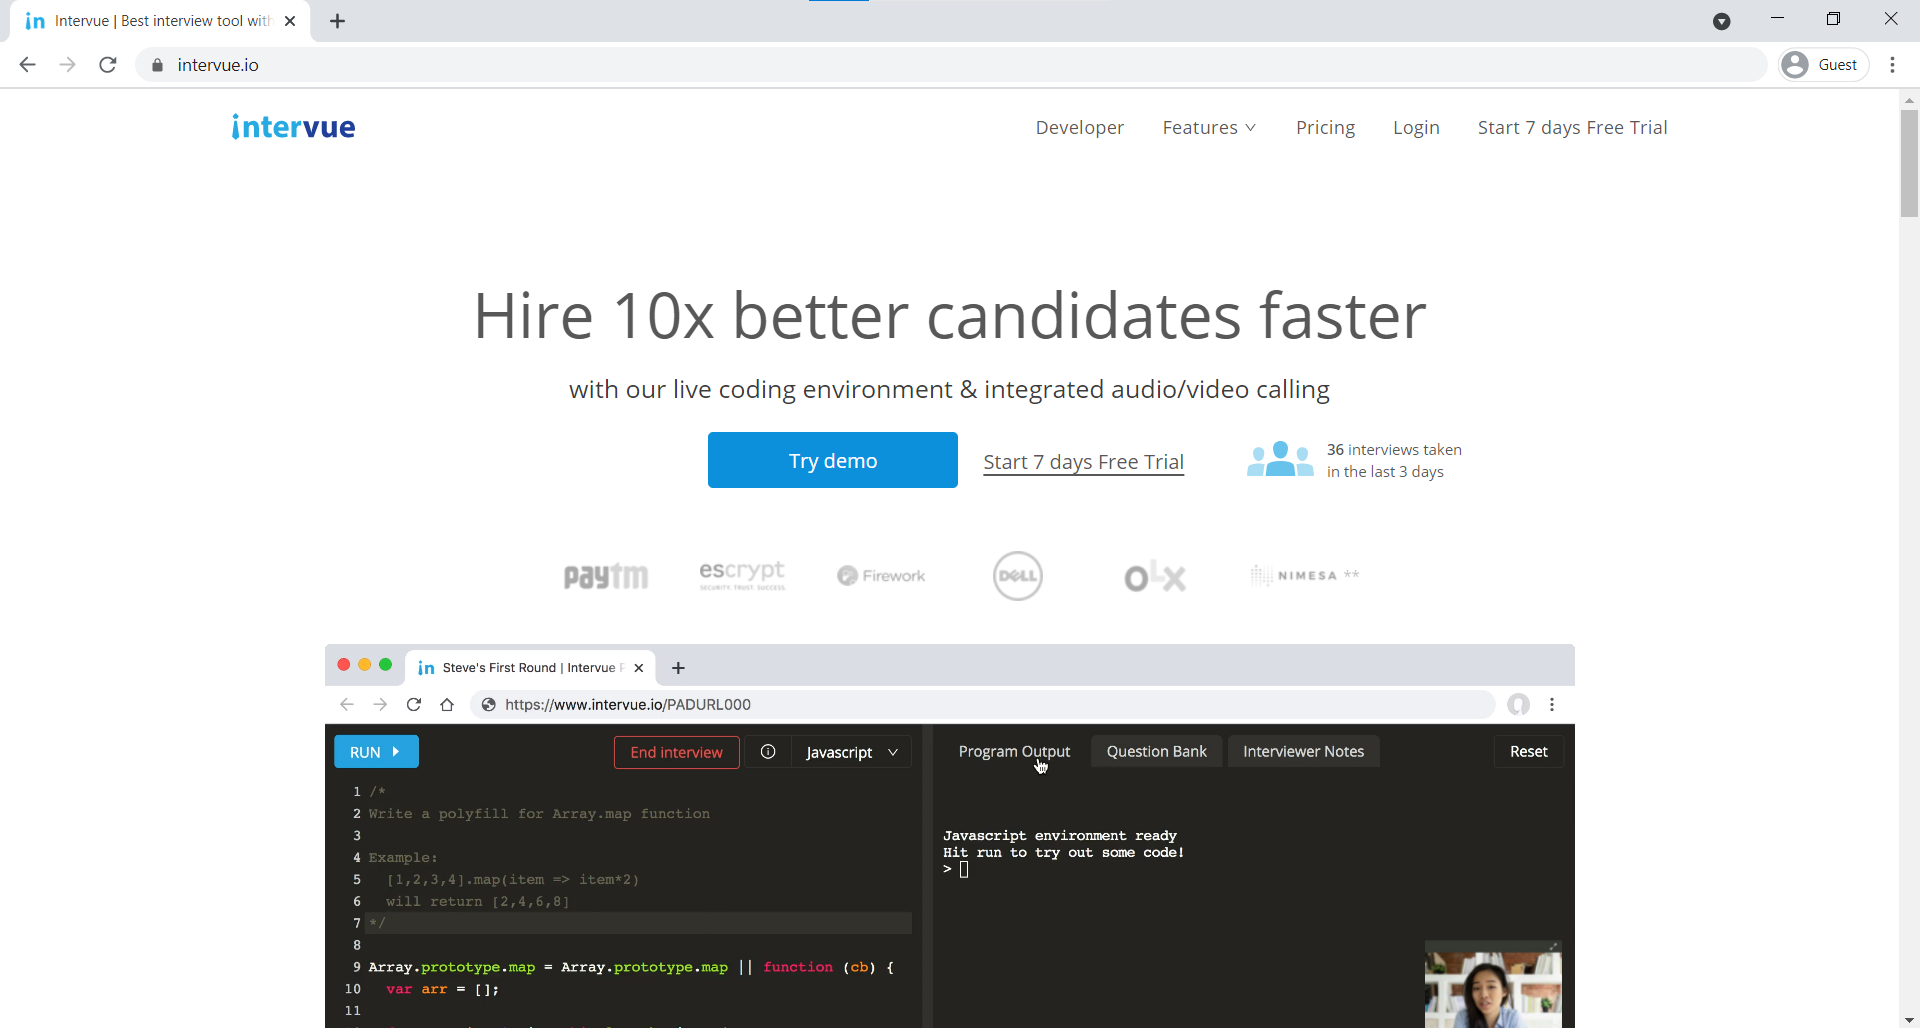This screenshot has width=1920, height=1028.
Task: Click the green mac maximize dot
Action: coord(386,665)
